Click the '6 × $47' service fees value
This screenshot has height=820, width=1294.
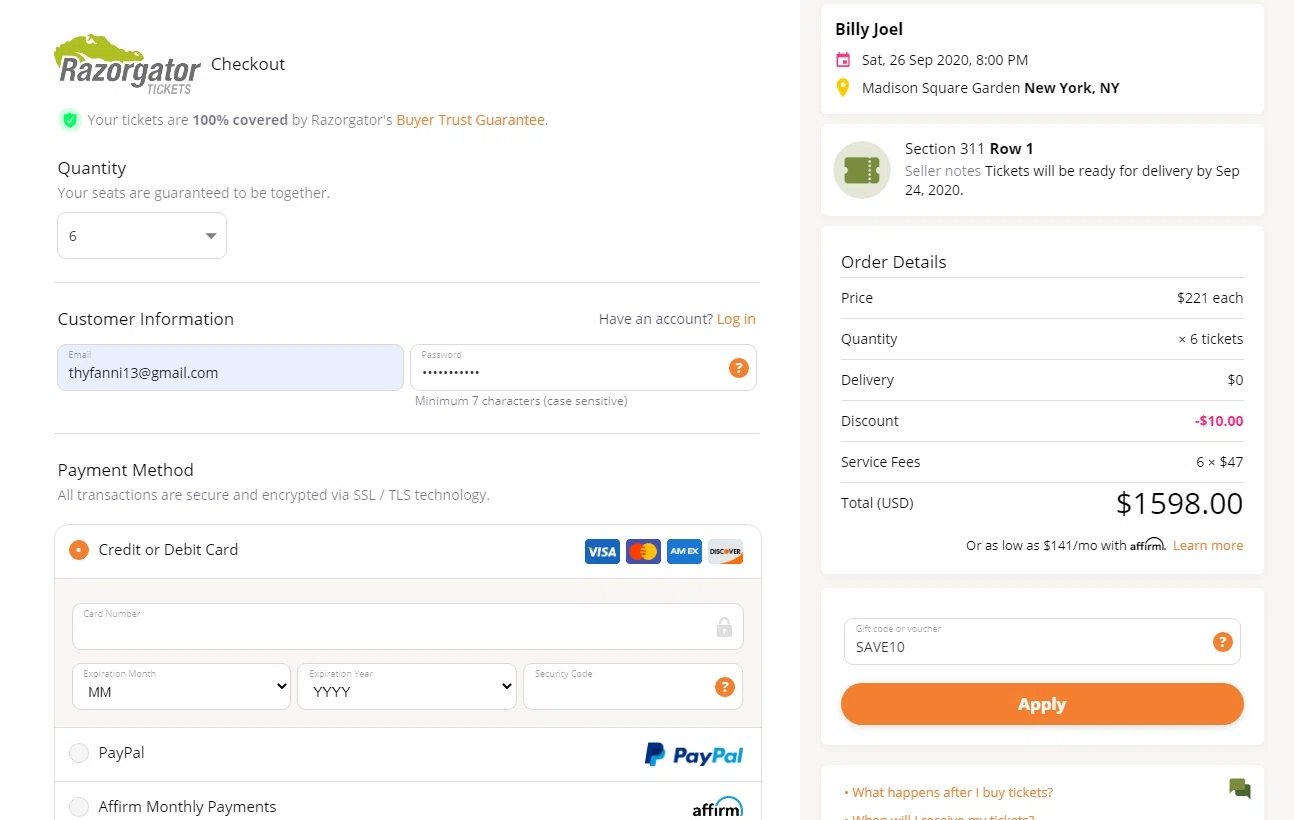tap(1220, 462)
